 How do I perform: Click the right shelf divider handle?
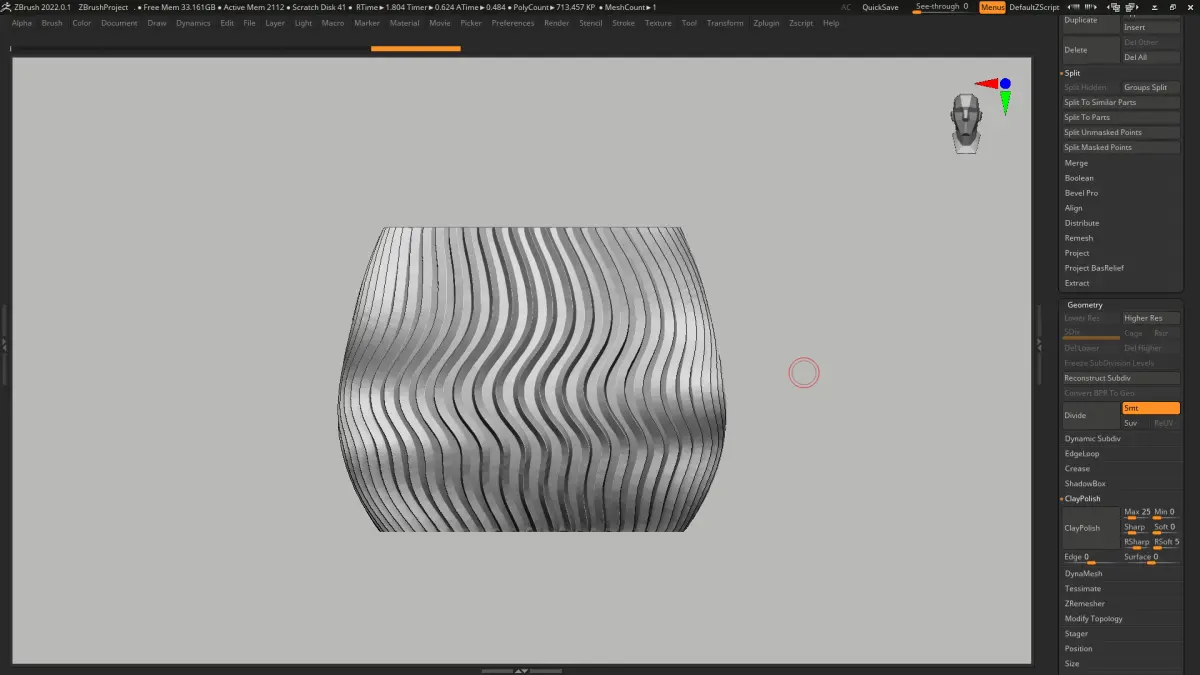pos(1039,343)
